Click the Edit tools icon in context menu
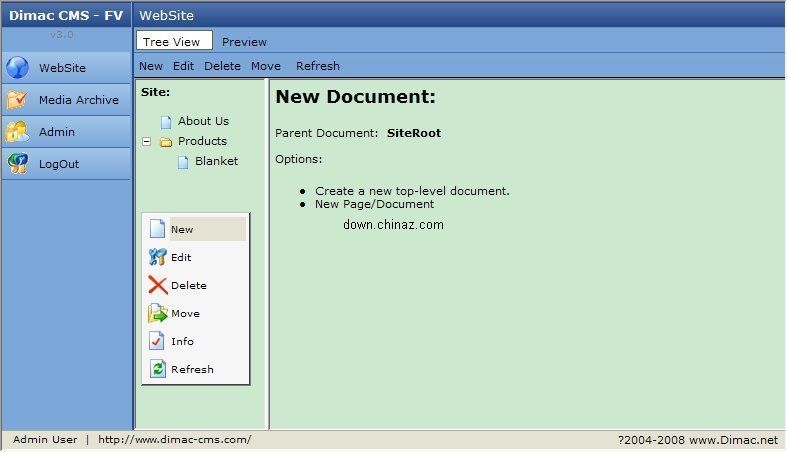The image size is (787, 452). [157, 257]
